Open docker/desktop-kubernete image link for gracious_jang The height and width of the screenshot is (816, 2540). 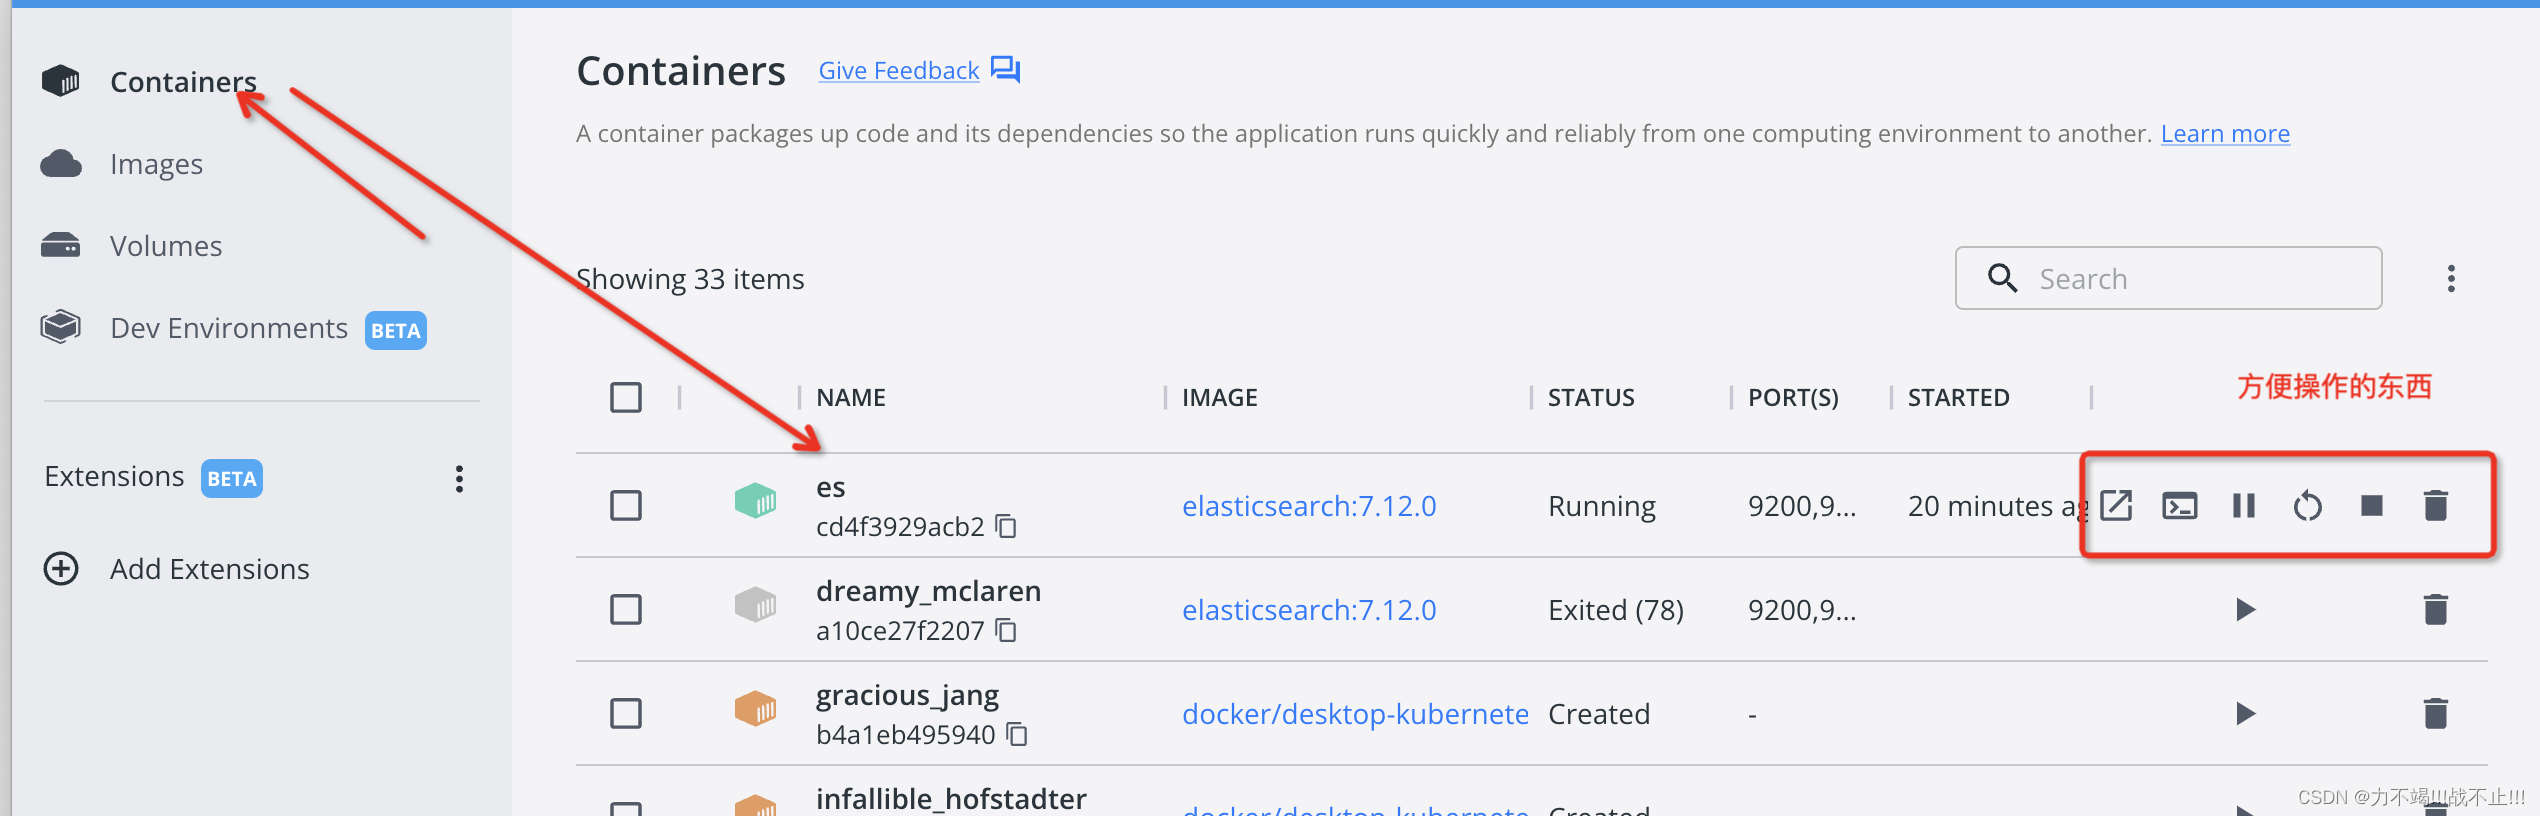(x=1355, y=715)
